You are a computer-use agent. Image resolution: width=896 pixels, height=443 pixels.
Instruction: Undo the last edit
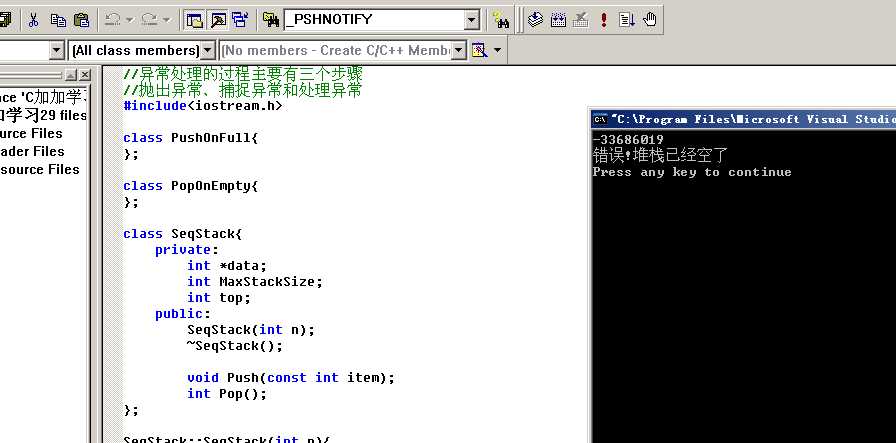click(113, 20)
